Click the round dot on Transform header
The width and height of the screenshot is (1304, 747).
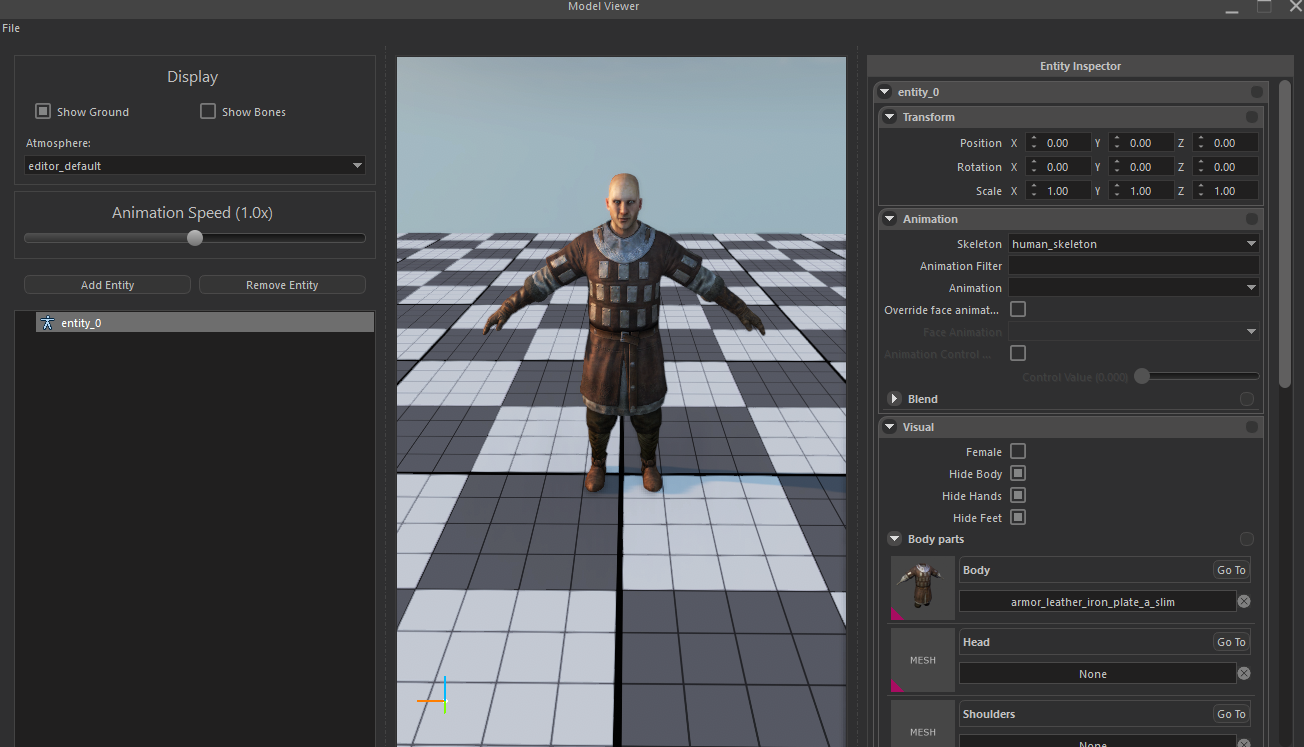click(1252, 117)
